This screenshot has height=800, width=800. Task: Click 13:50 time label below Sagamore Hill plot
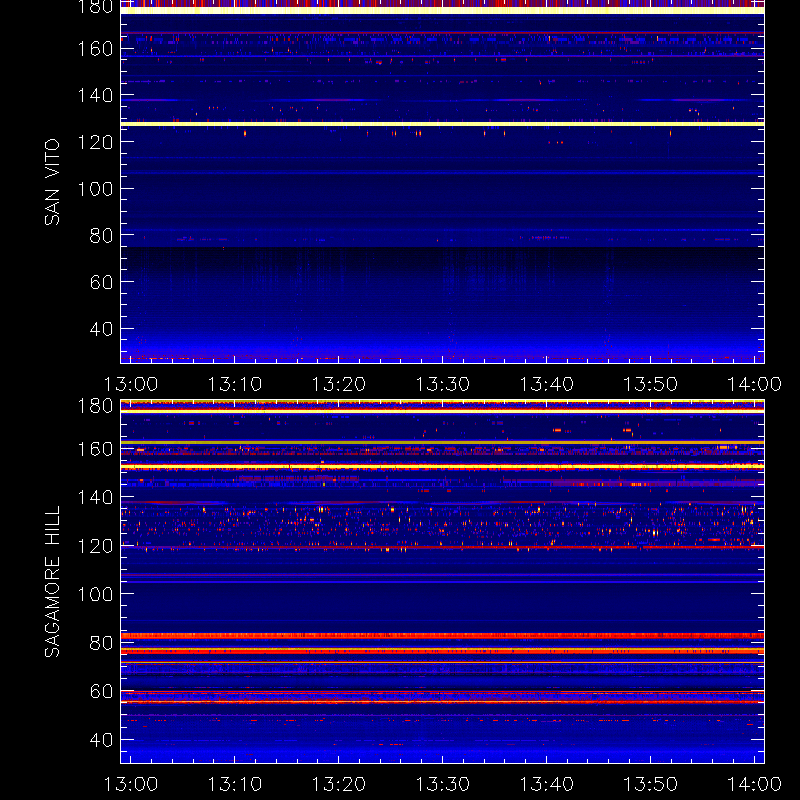651,784
